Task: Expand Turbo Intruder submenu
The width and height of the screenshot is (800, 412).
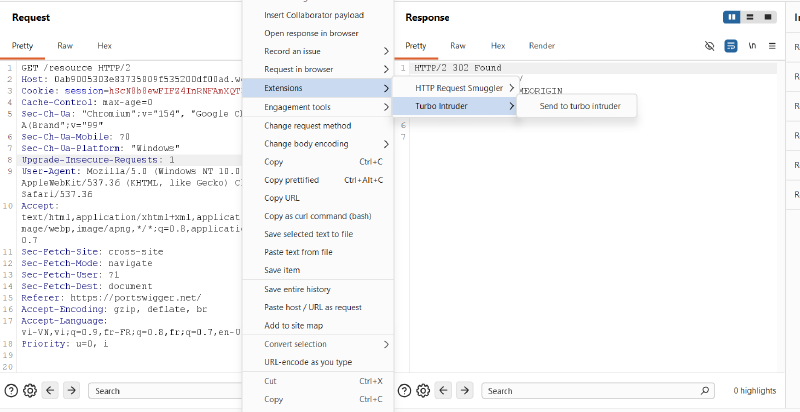Action: coord(455,106)
